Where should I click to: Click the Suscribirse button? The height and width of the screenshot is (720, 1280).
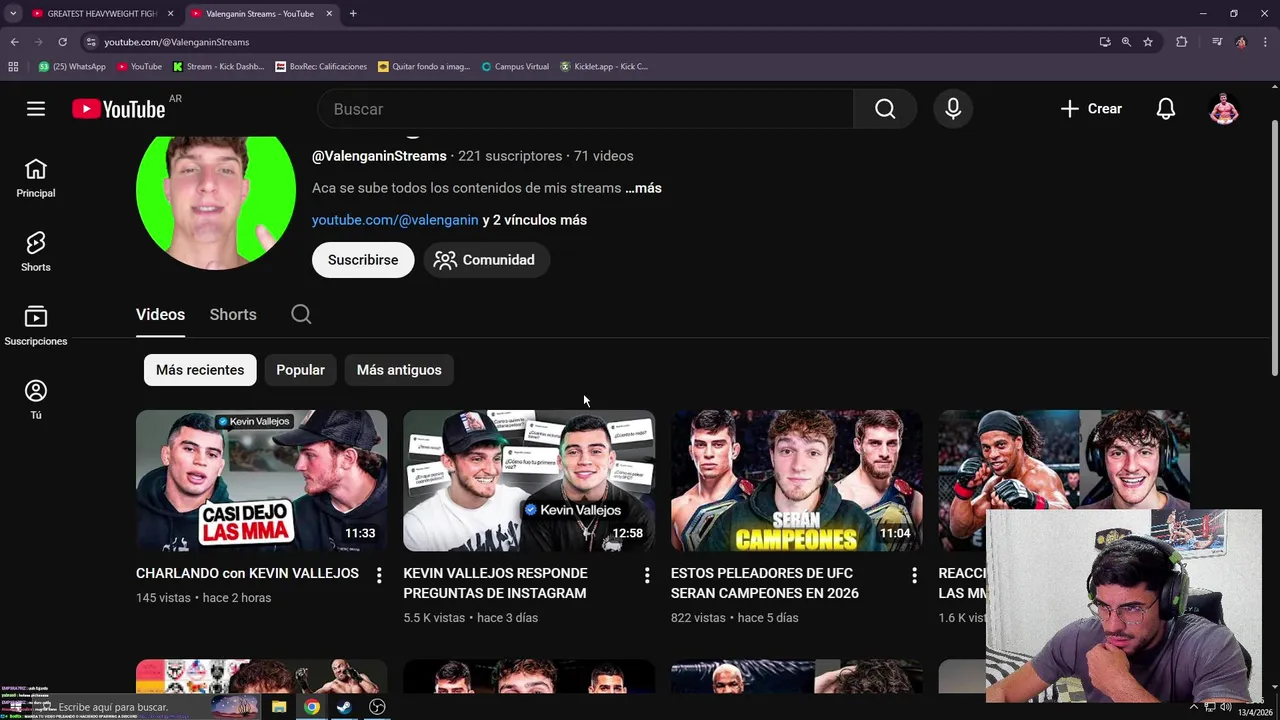[363, 260]
